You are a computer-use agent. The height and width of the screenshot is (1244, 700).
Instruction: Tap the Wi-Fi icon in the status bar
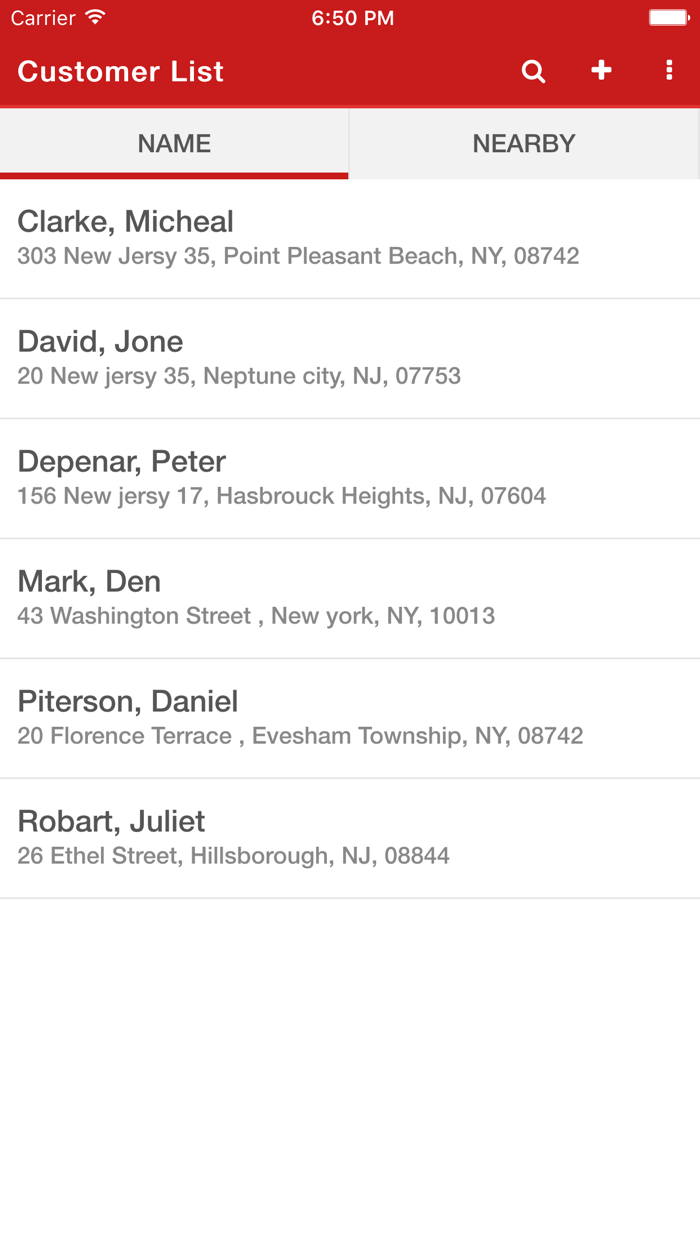click(93, 16)
